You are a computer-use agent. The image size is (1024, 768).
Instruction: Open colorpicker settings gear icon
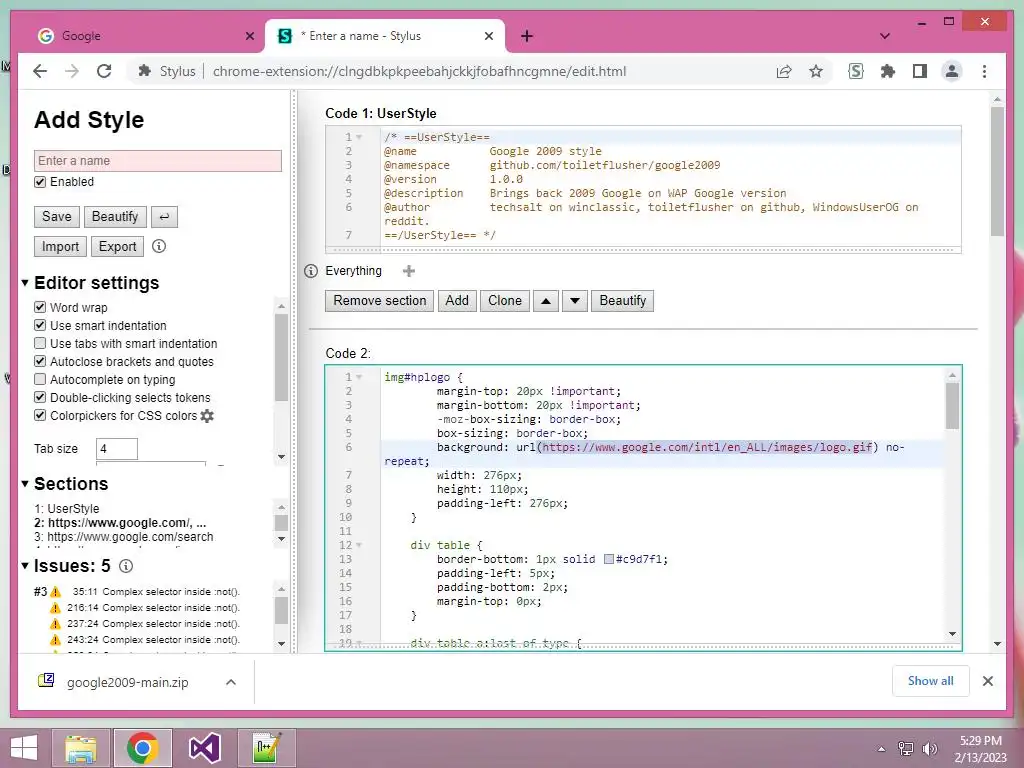pos(207,416)
